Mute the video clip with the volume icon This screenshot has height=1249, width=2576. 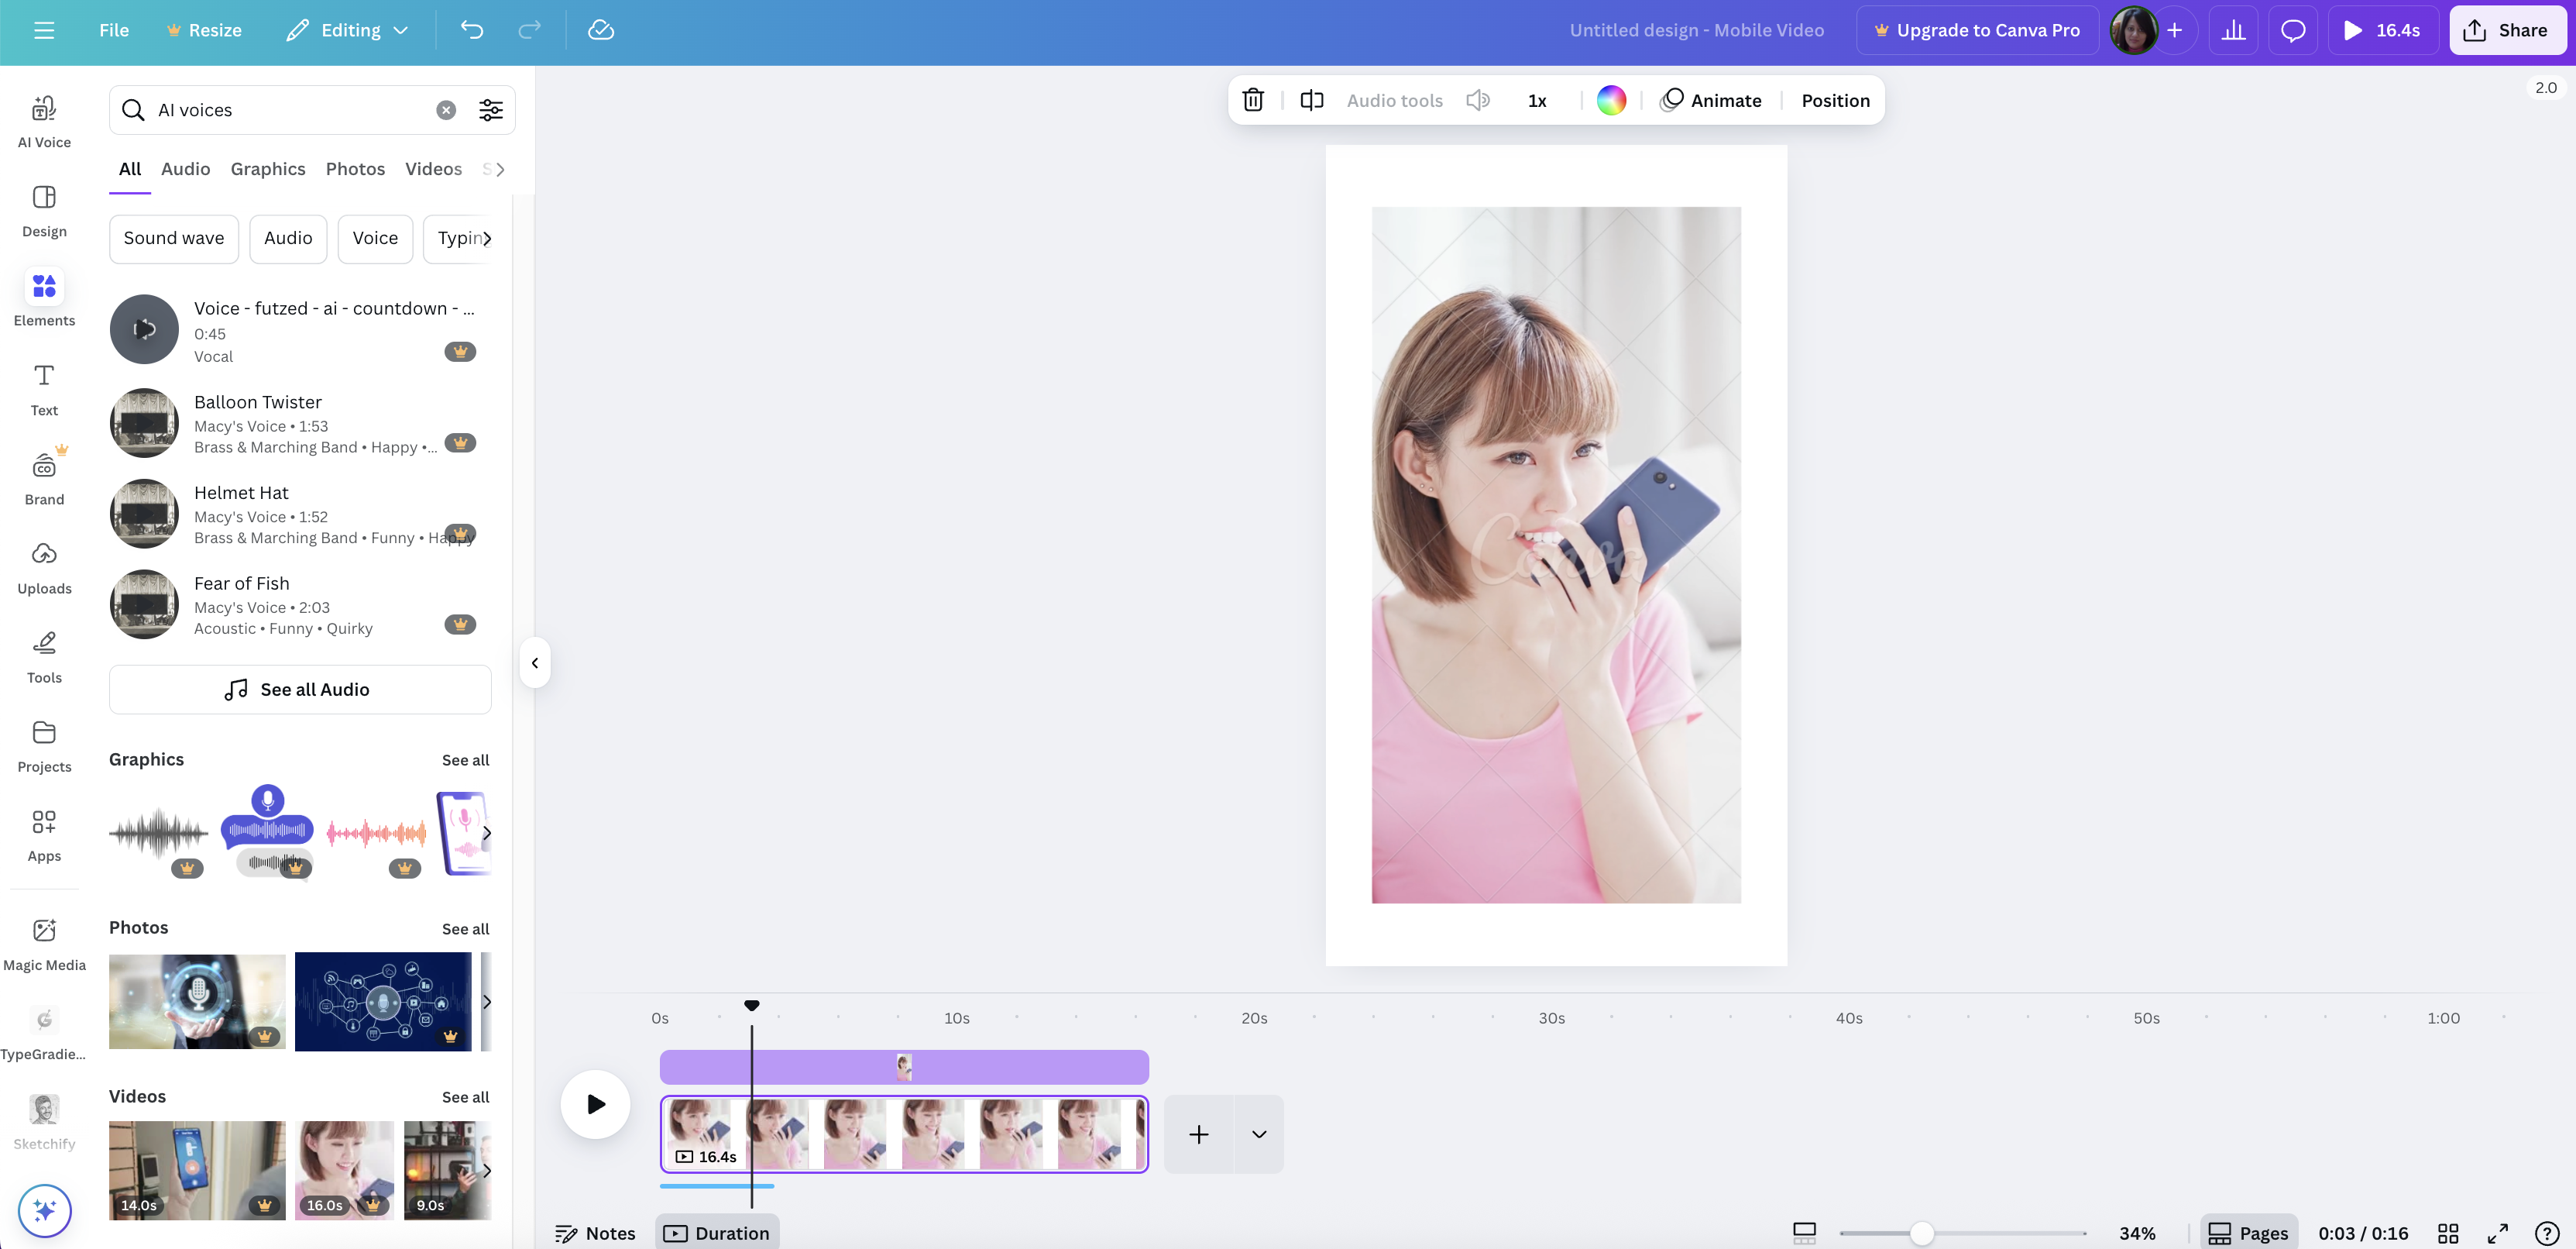coord(1478,100)
